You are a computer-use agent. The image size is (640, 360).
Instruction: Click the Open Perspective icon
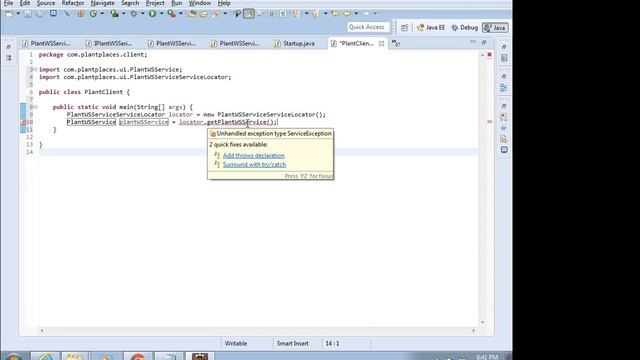coord(404,28)
